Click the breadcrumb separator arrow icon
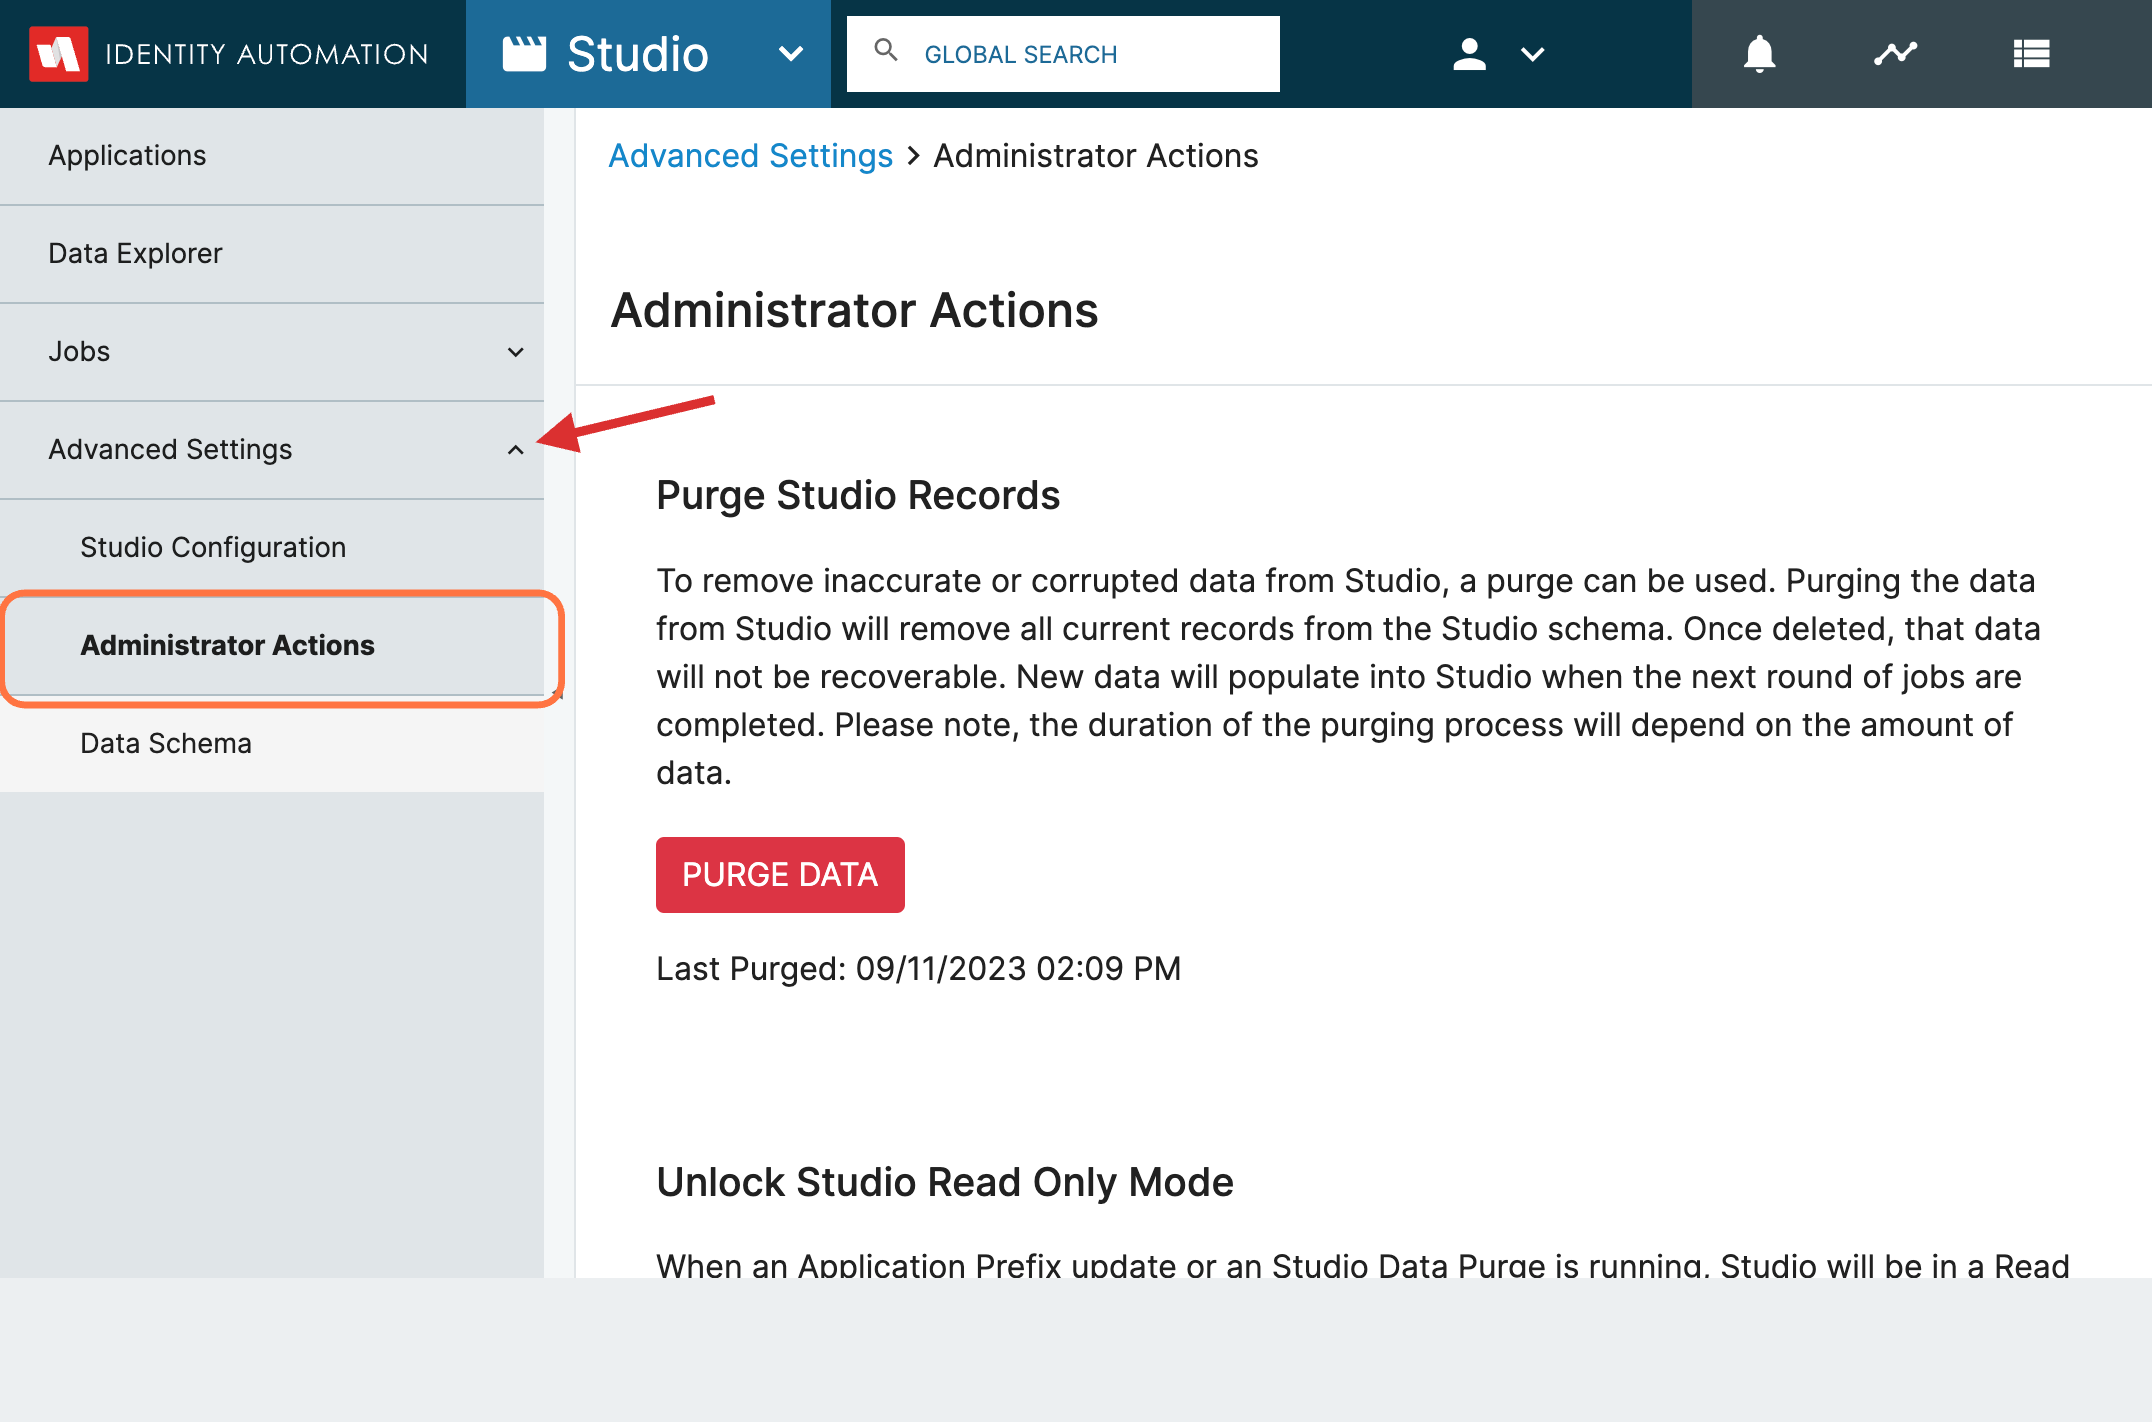This screenshot has width=2152, height=1422. (913, 156)
